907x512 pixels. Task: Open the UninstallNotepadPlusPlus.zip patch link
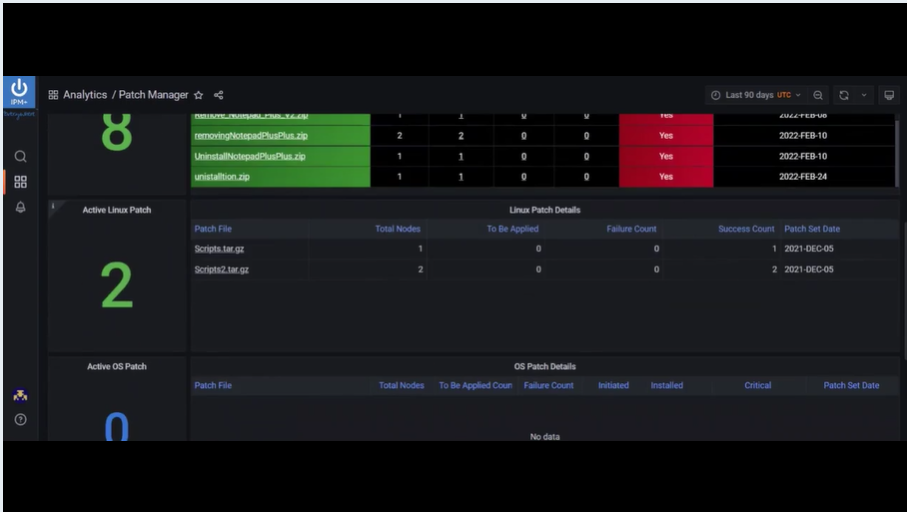click(250, 156)
